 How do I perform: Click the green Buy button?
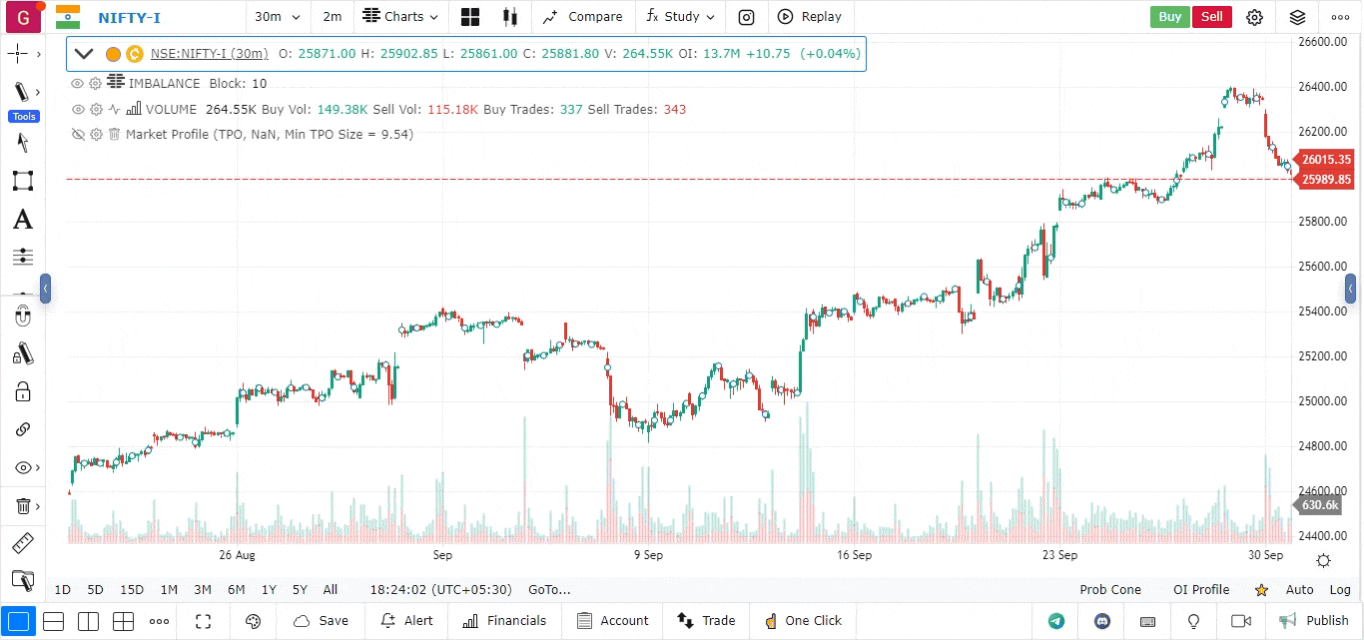[x=1169, y=17]
